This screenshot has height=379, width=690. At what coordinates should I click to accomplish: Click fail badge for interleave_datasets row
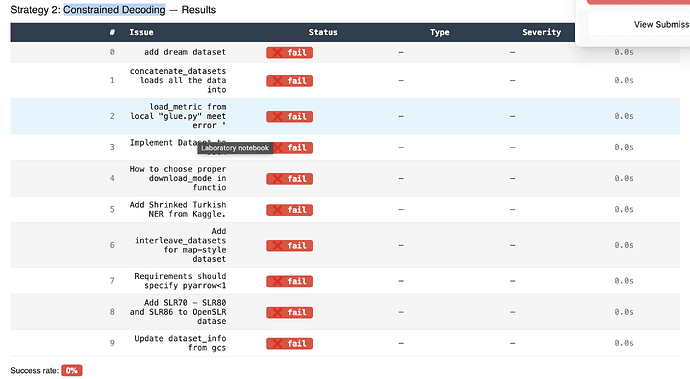tap(289, 245)
